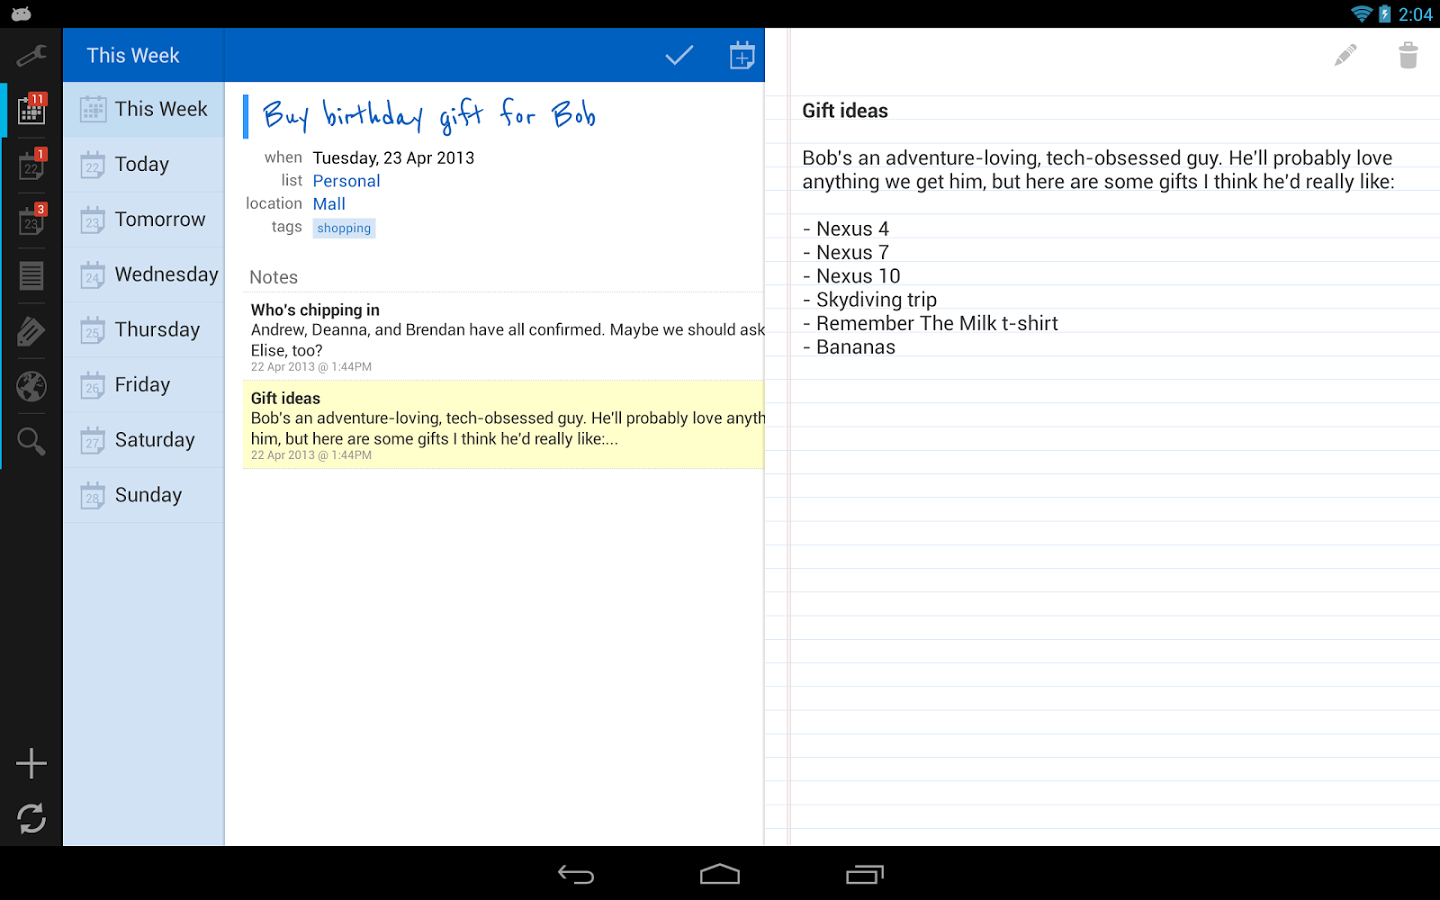Select Friday in the day list
This screenshot has width=1440, height=900.
coord(144,384)
